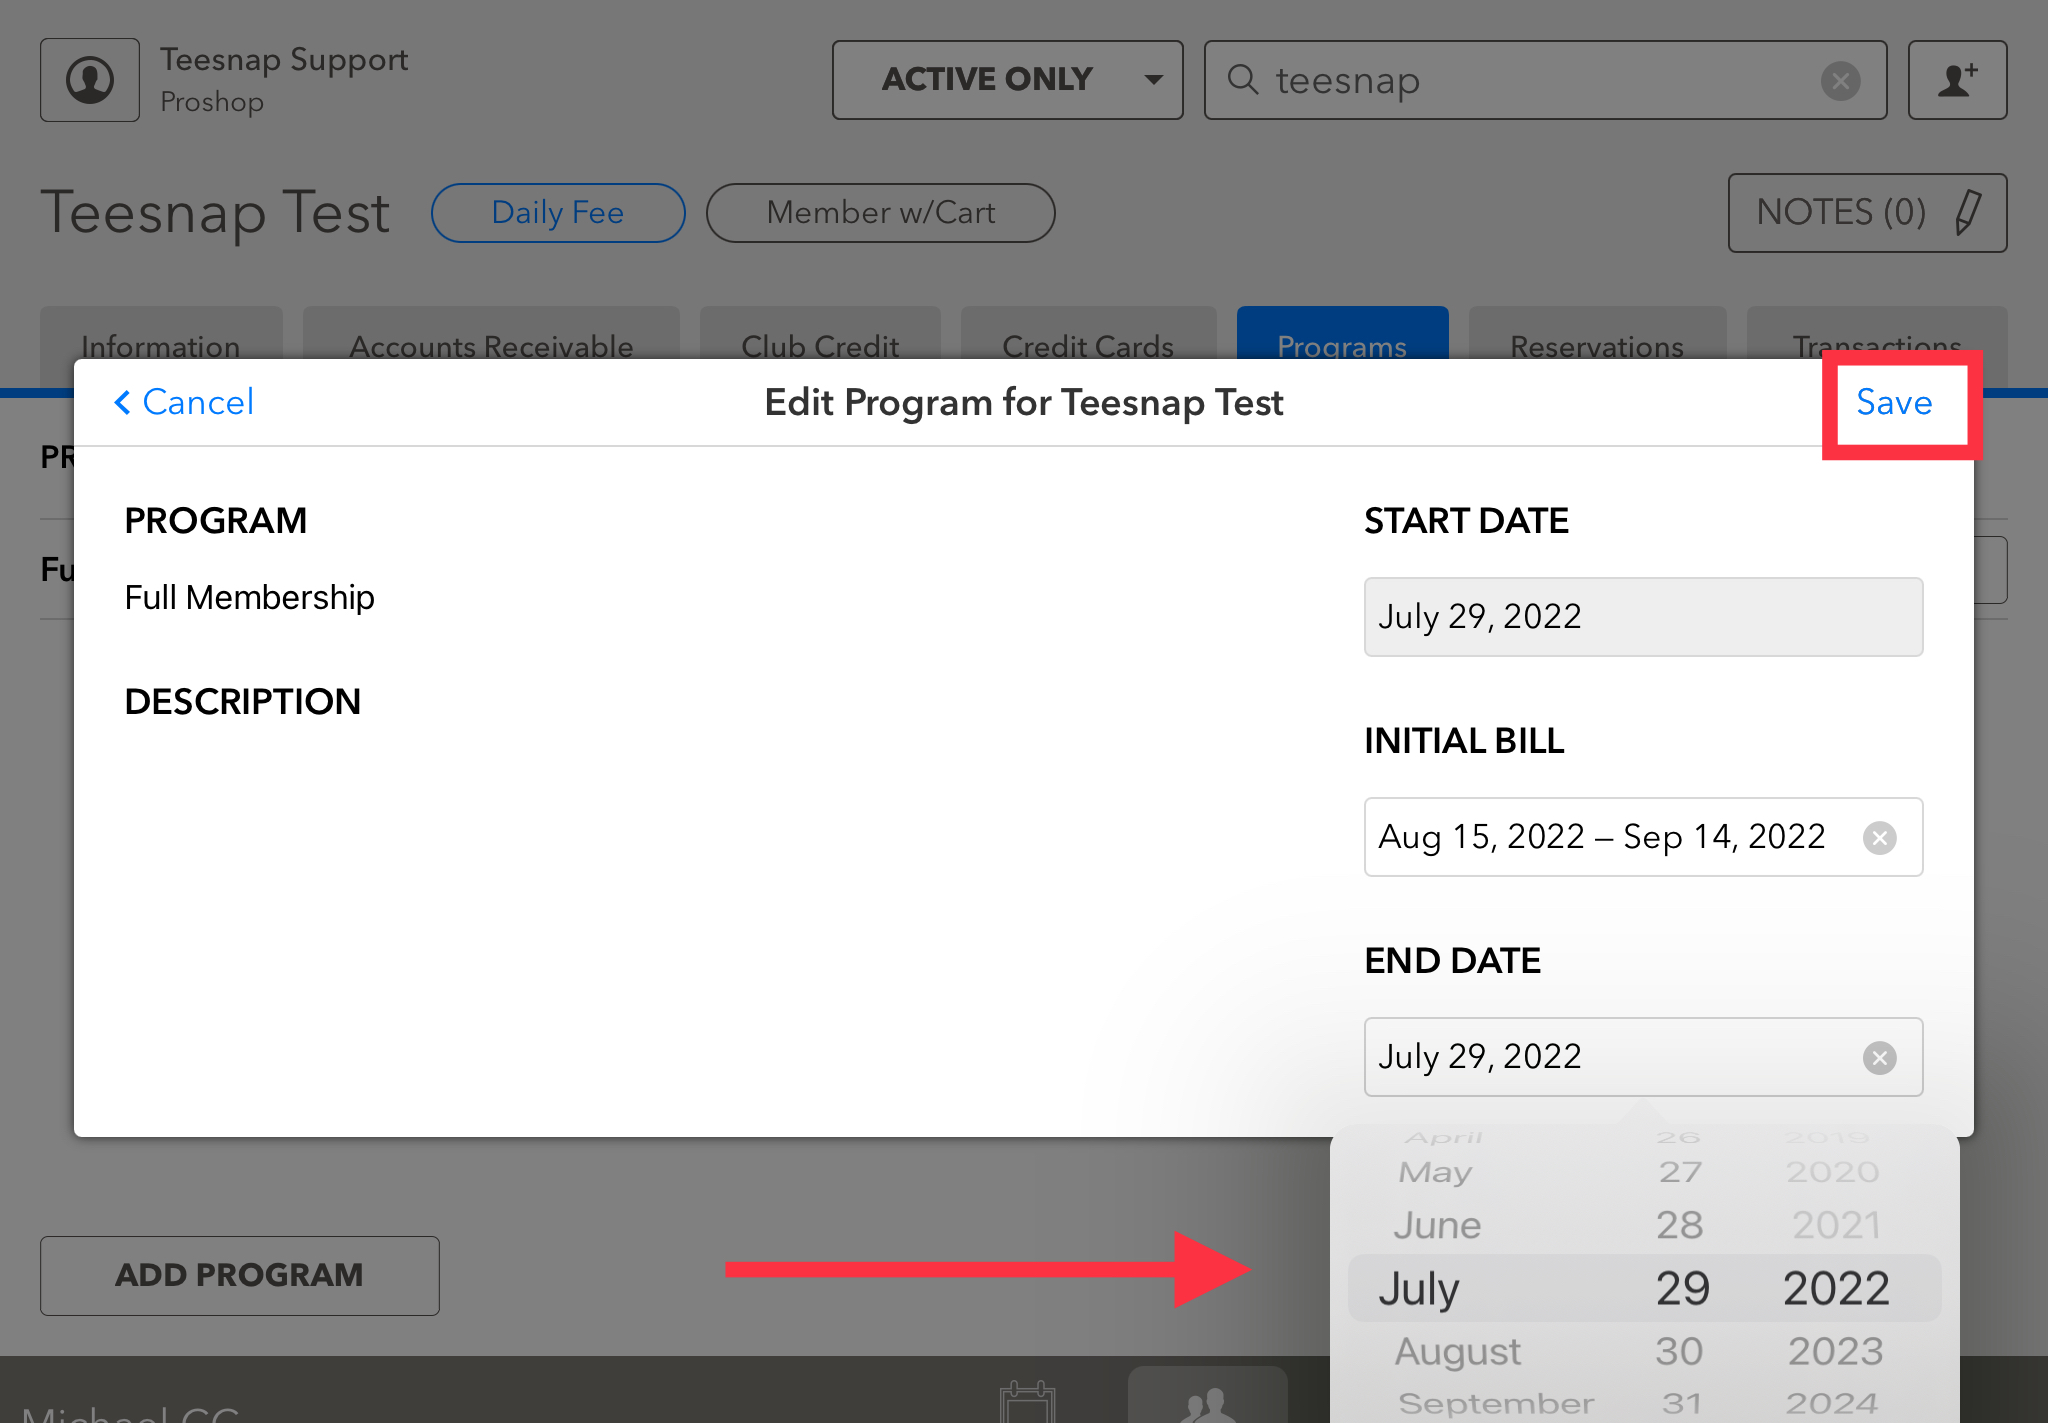The width and height of the screenshot is (2048, 1423).
Task: Select the Member w/Cart membership toggle
Action: click(879, 213)
